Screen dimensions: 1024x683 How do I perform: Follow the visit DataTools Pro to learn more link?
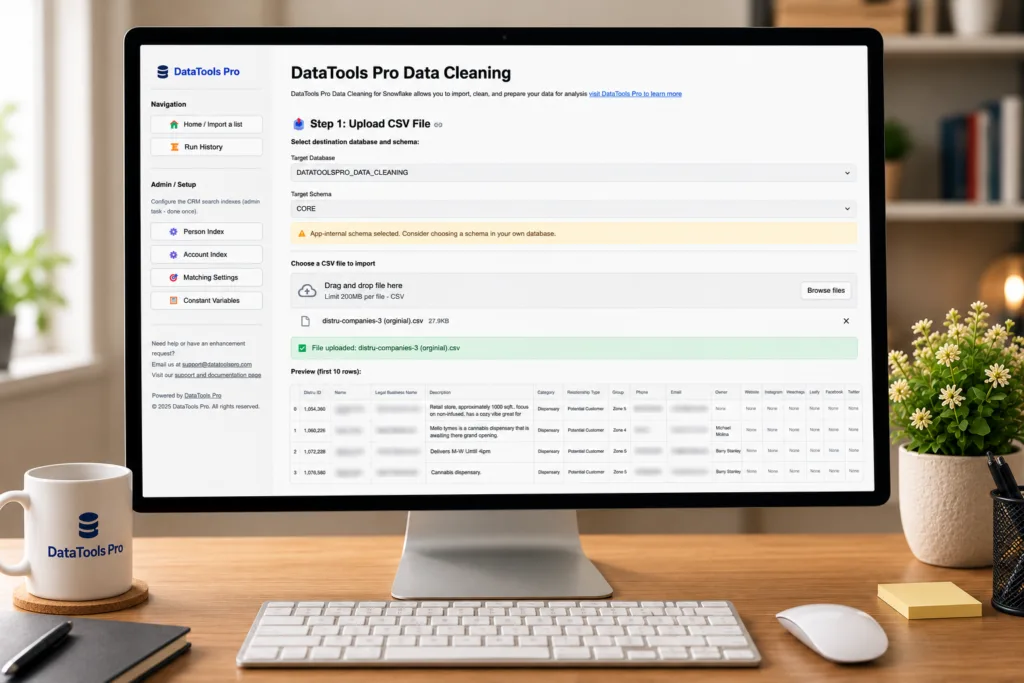point(635,94)
